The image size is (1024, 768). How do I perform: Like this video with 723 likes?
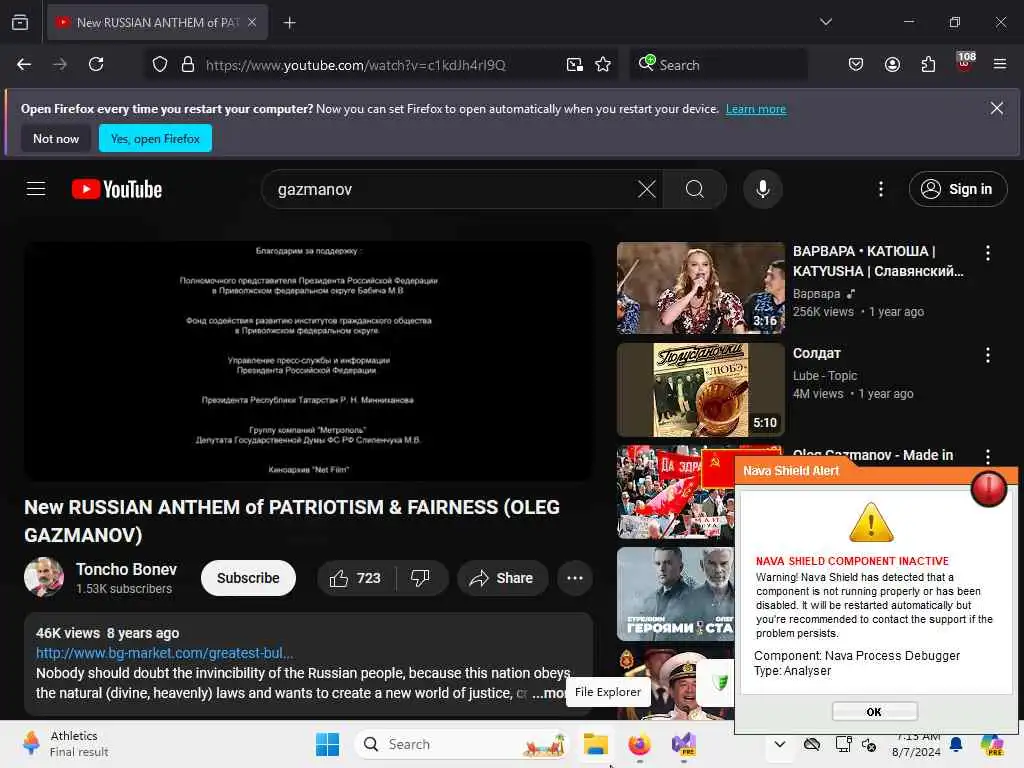[356, 578]
